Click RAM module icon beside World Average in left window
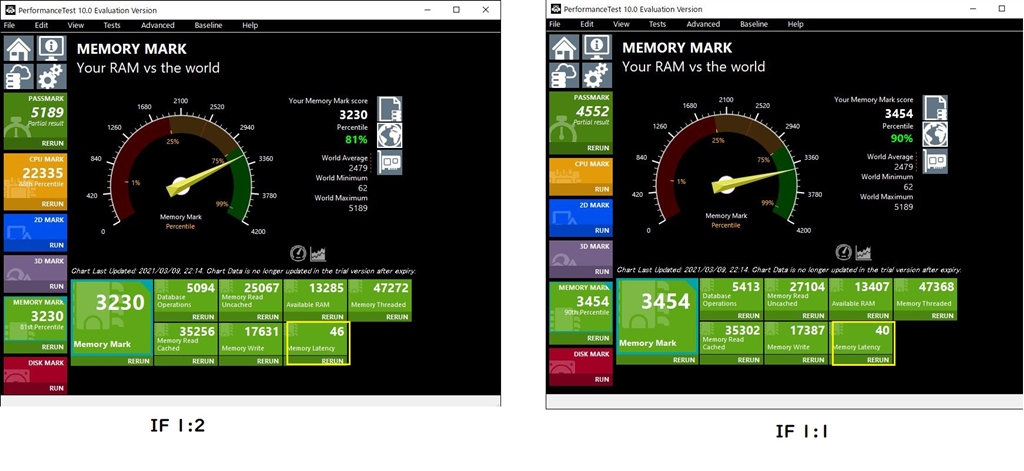Viewport: 1024px width, 471px height. (390, 162)
